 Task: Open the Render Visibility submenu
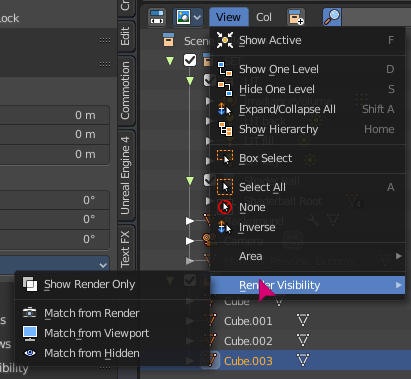point(308,285)
